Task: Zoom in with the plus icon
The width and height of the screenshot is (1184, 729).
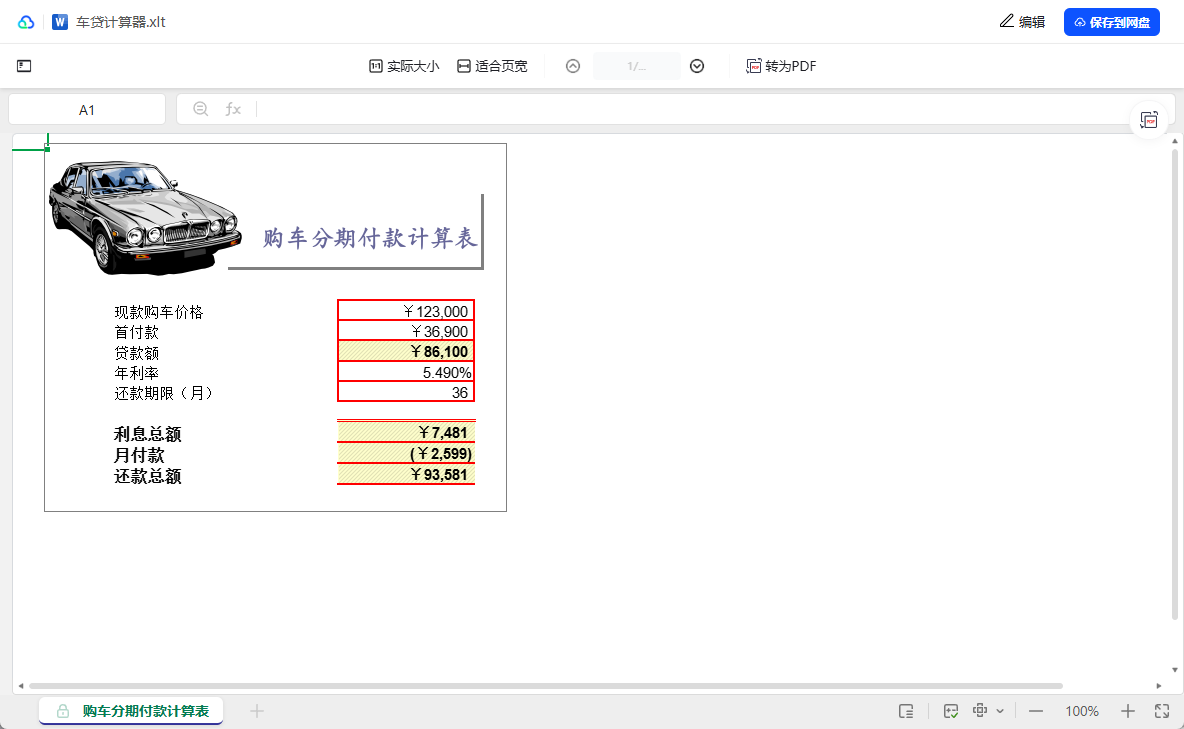Action: point(1128,711)
